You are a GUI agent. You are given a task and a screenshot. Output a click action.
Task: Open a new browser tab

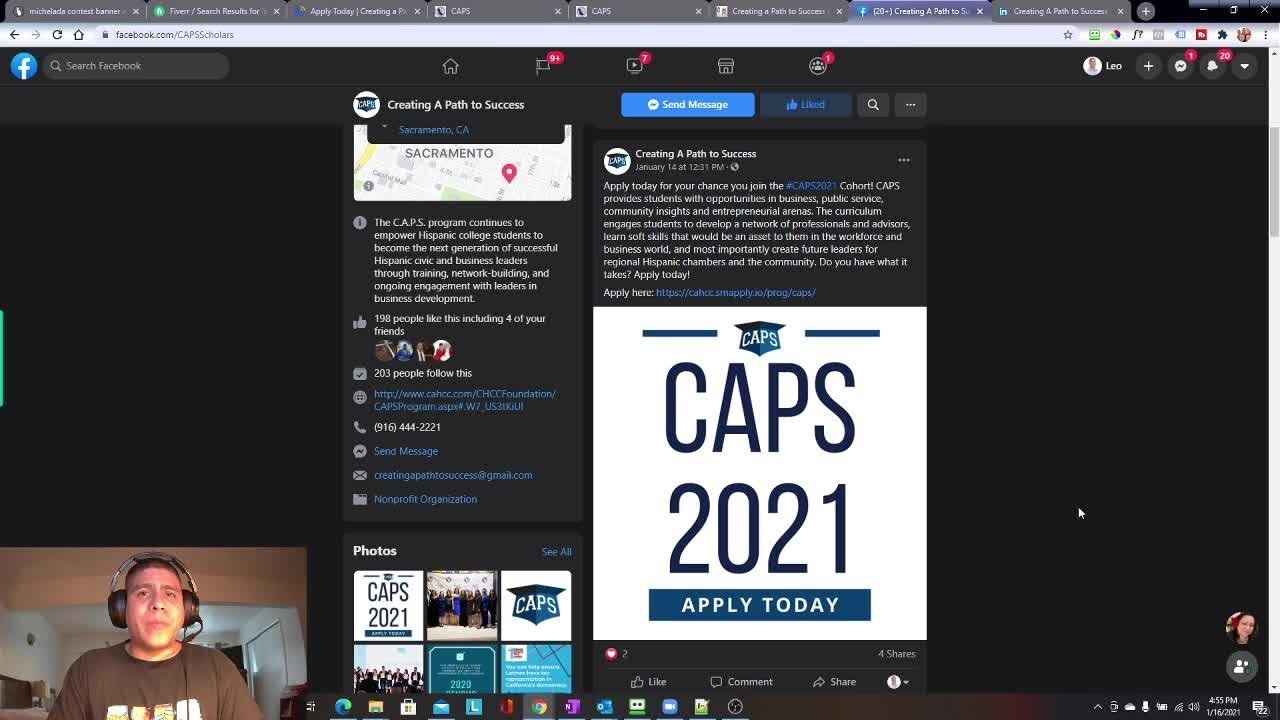coord(1146,11)
